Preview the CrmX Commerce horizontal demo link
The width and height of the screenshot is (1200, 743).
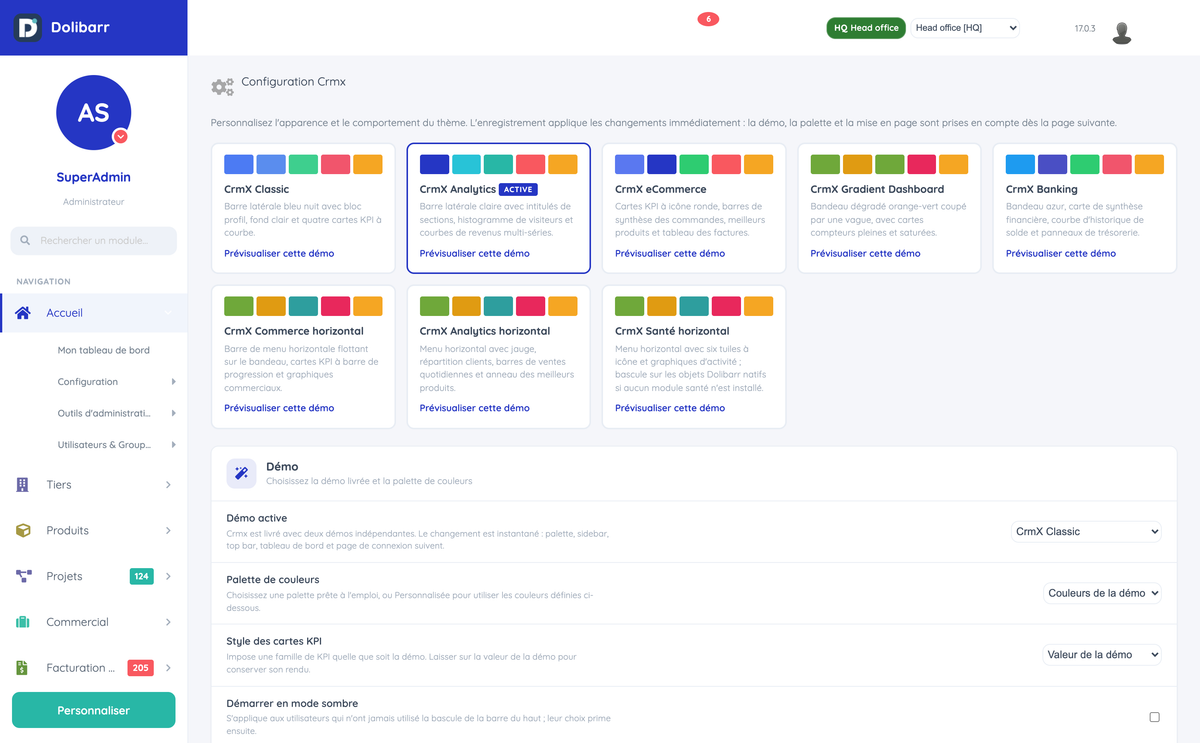tap(279, 408)
